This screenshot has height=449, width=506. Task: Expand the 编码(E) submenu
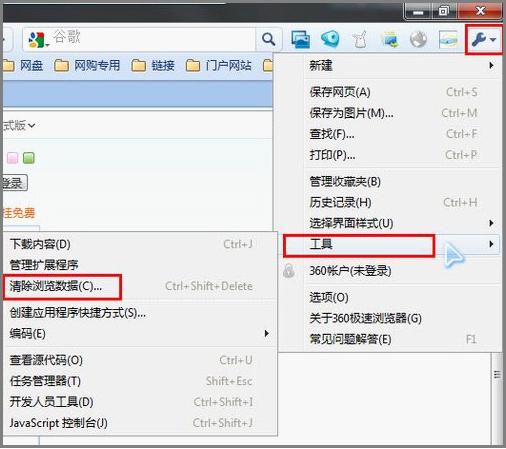coord(139,333)
